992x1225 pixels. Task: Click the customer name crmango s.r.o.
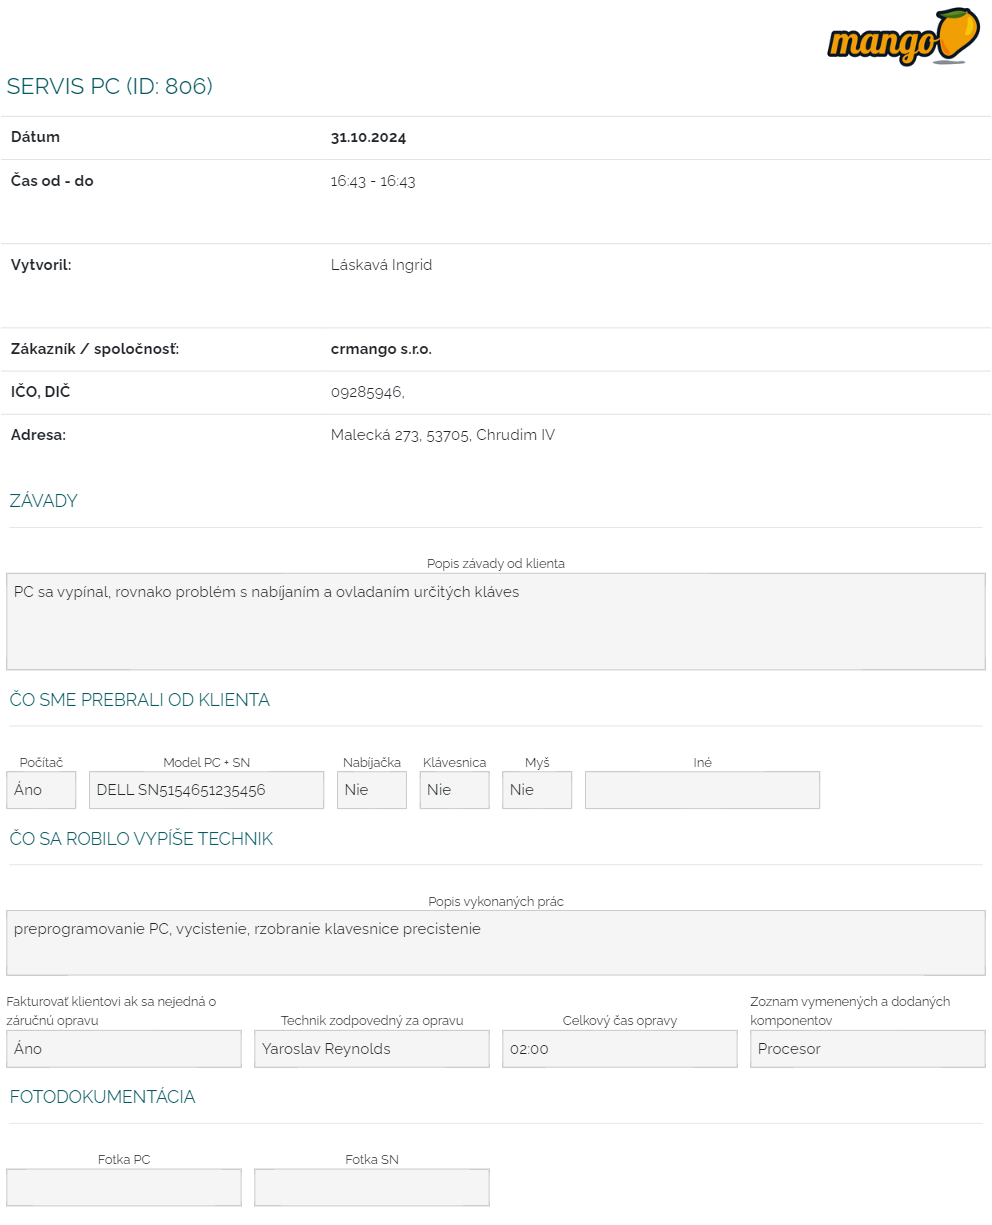(381, 349)
